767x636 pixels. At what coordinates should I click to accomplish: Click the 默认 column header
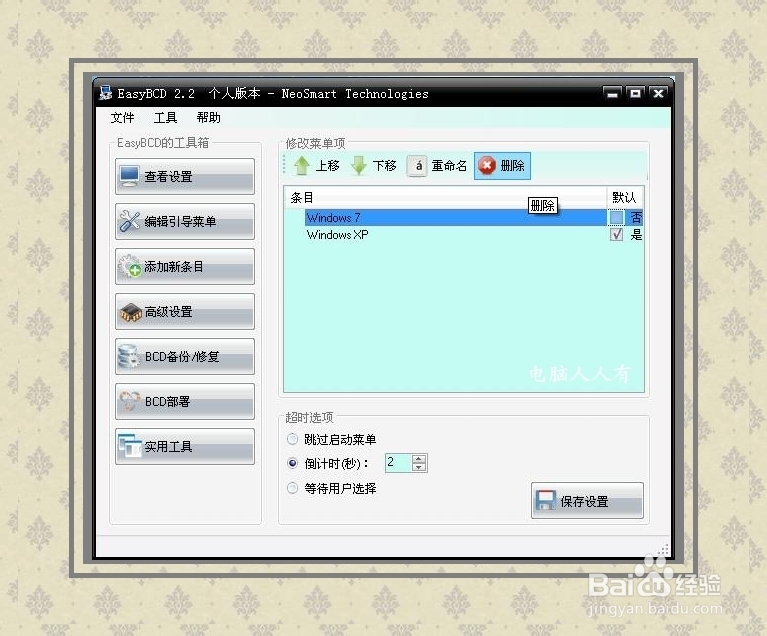(625, 197)
